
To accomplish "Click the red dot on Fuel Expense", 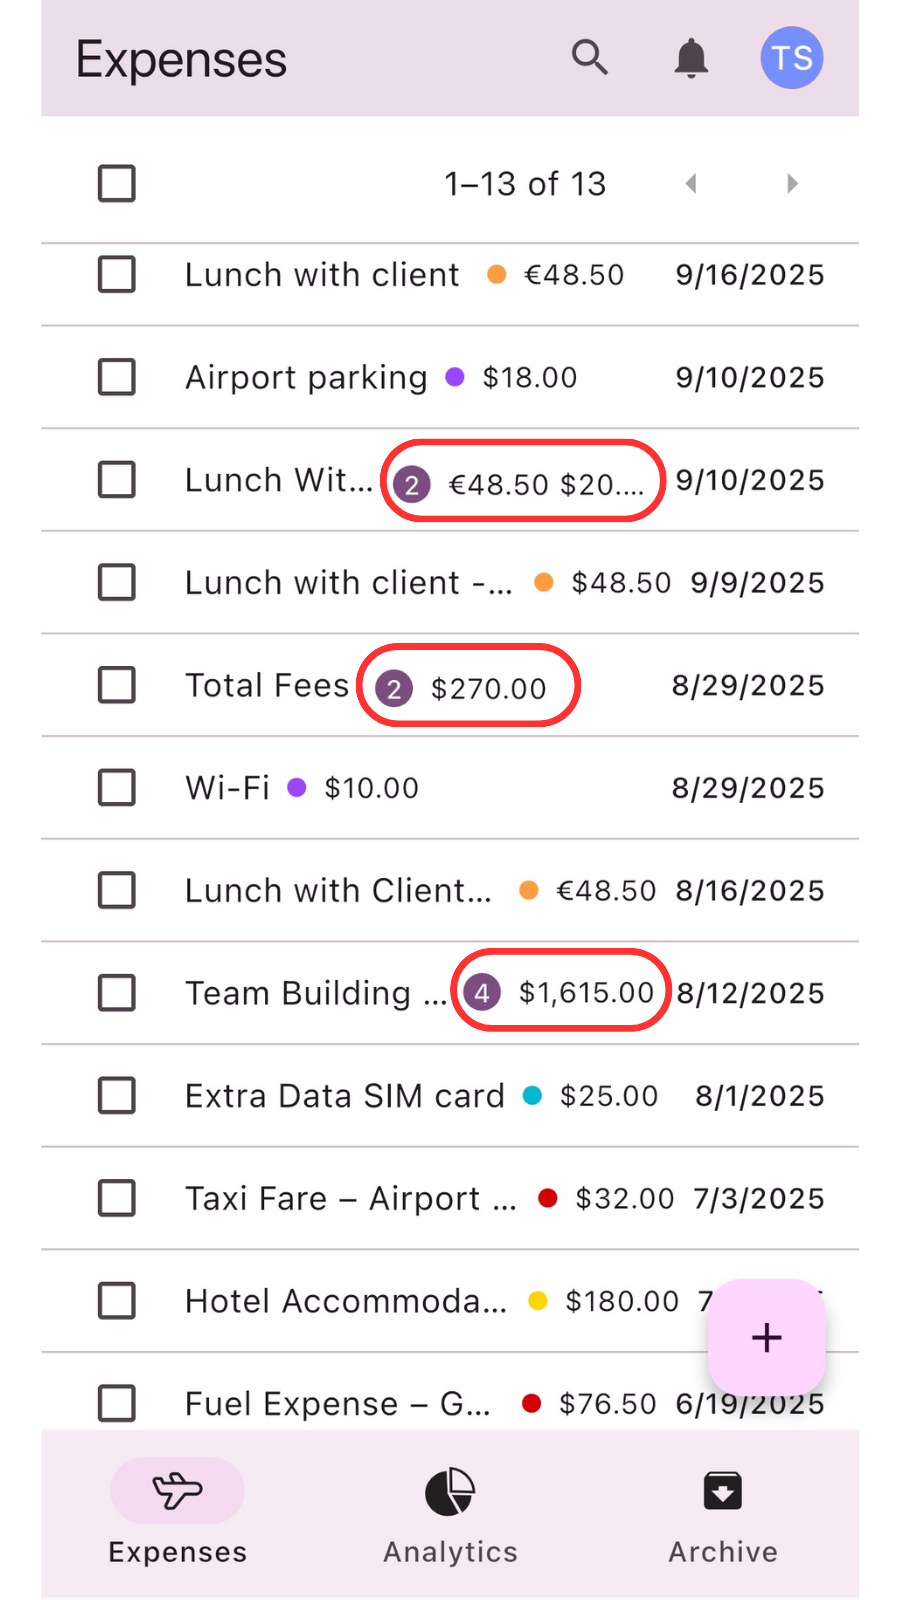I will [532, 1404].
